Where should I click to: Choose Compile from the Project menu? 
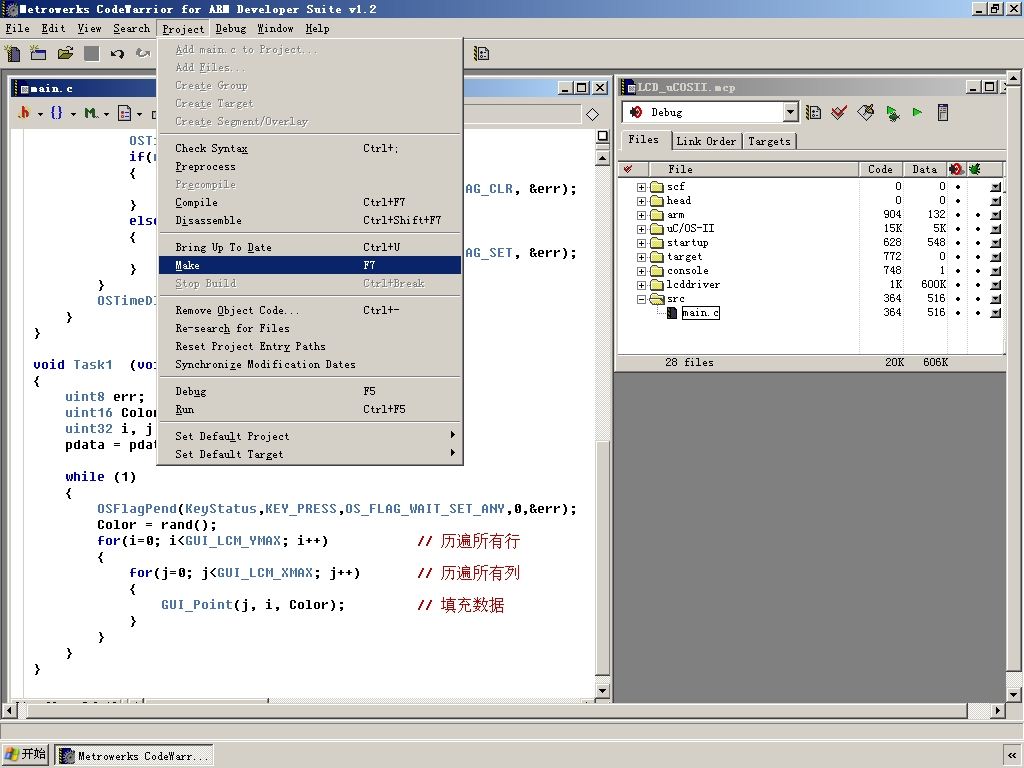click(310, 202)
